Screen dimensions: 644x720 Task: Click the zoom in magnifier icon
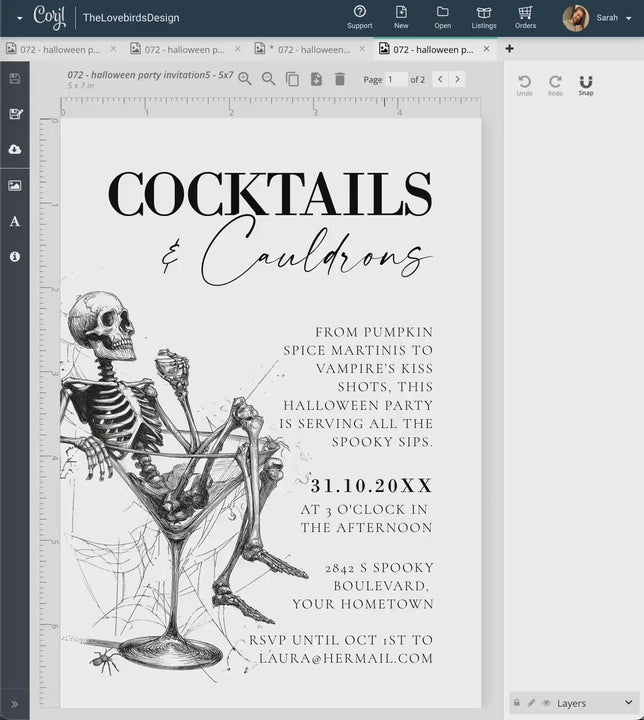(x=244, y=79)
